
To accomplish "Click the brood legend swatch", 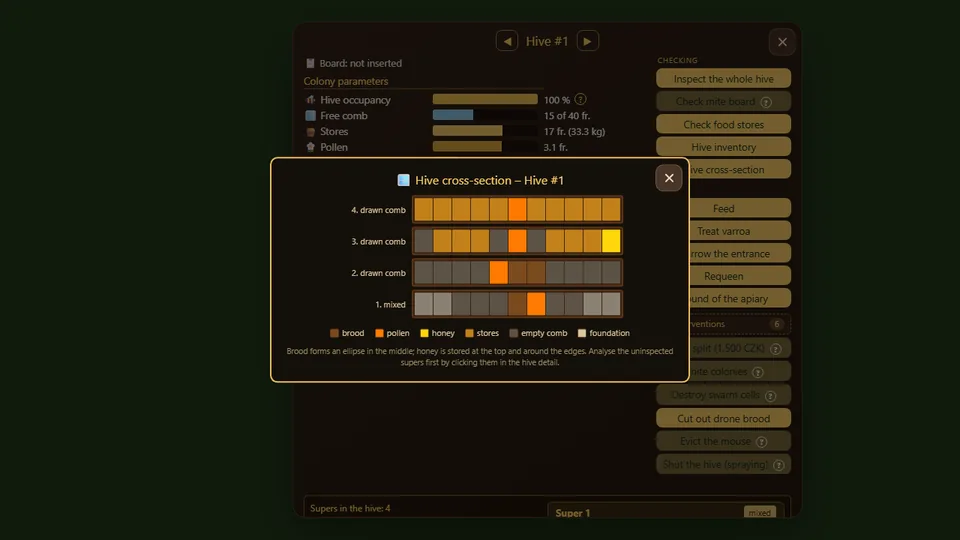I will pyautogui.click(x=334, y=333).
